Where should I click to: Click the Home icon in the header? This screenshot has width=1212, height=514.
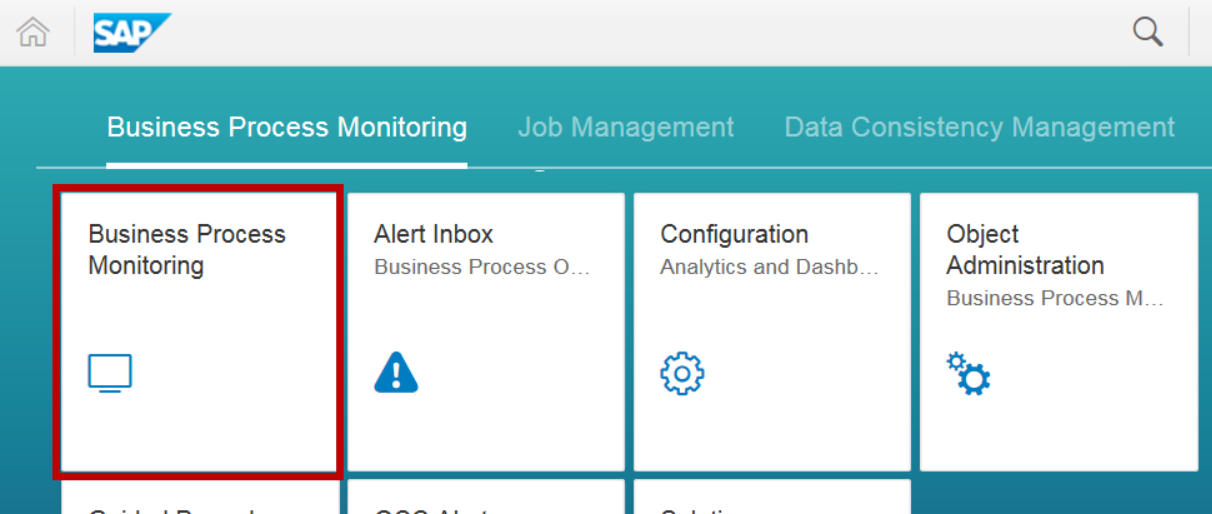[x=33, y=32]
